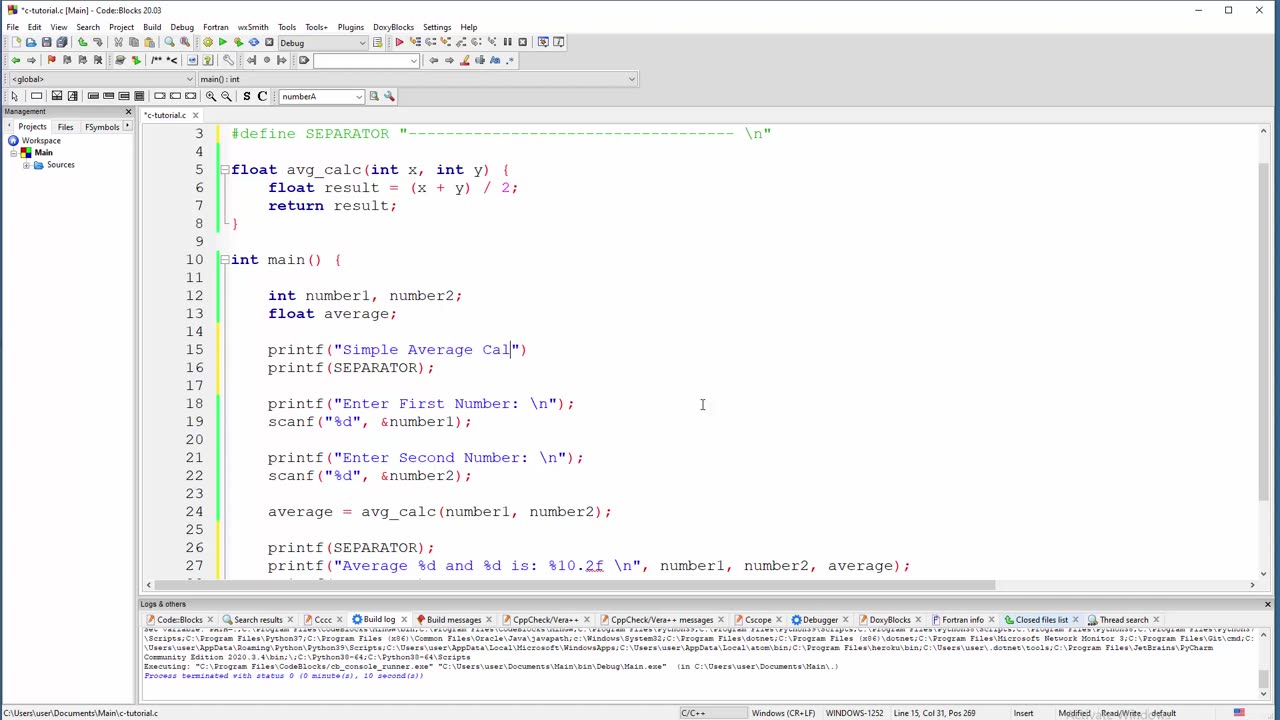Cut the selected text
1280x720 pixels.
(118, 42)
